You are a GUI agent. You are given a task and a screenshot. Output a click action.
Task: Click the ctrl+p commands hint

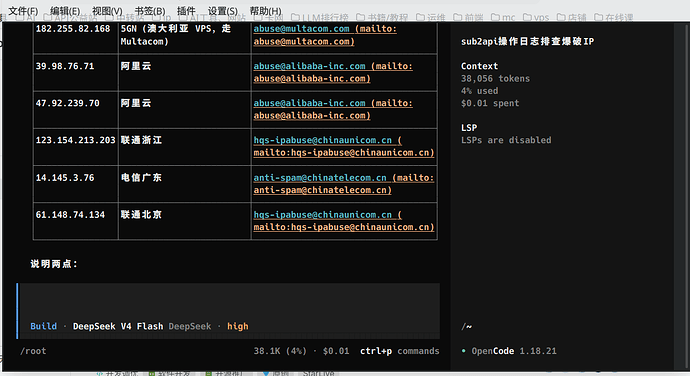tap(400, 351)
